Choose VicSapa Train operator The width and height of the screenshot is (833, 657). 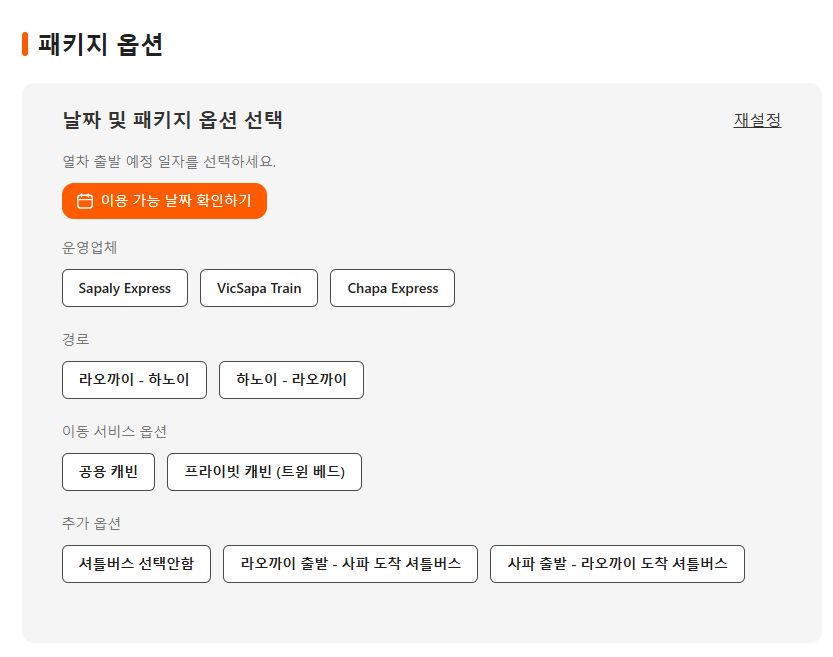pos(259,288)
